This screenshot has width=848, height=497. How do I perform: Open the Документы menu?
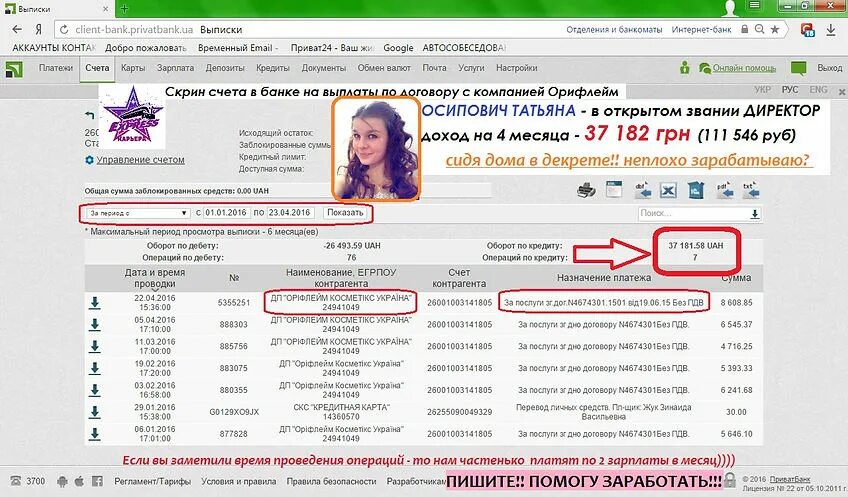coord(323,68)
